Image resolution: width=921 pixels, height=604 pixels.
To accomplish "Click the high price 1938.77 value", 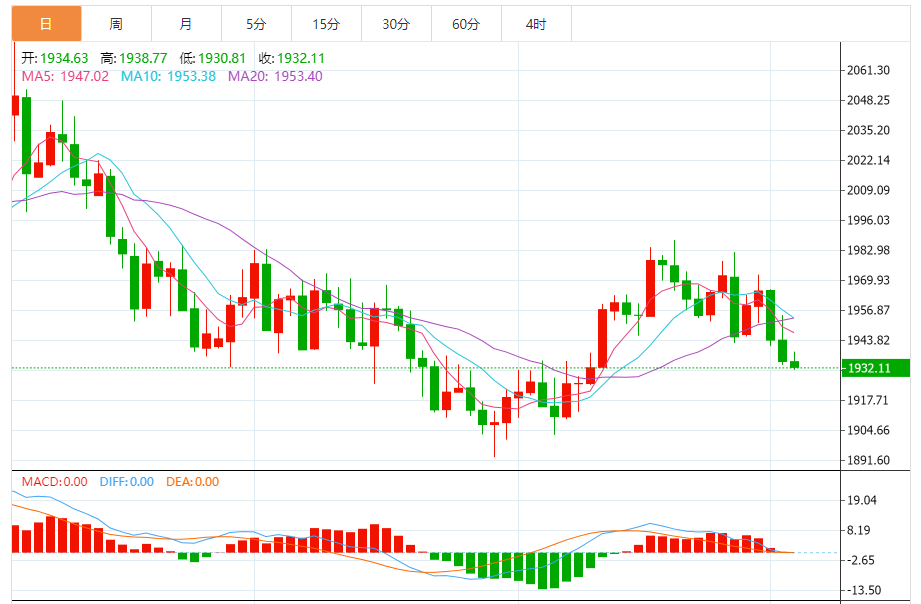I will (x=143, y=58).
